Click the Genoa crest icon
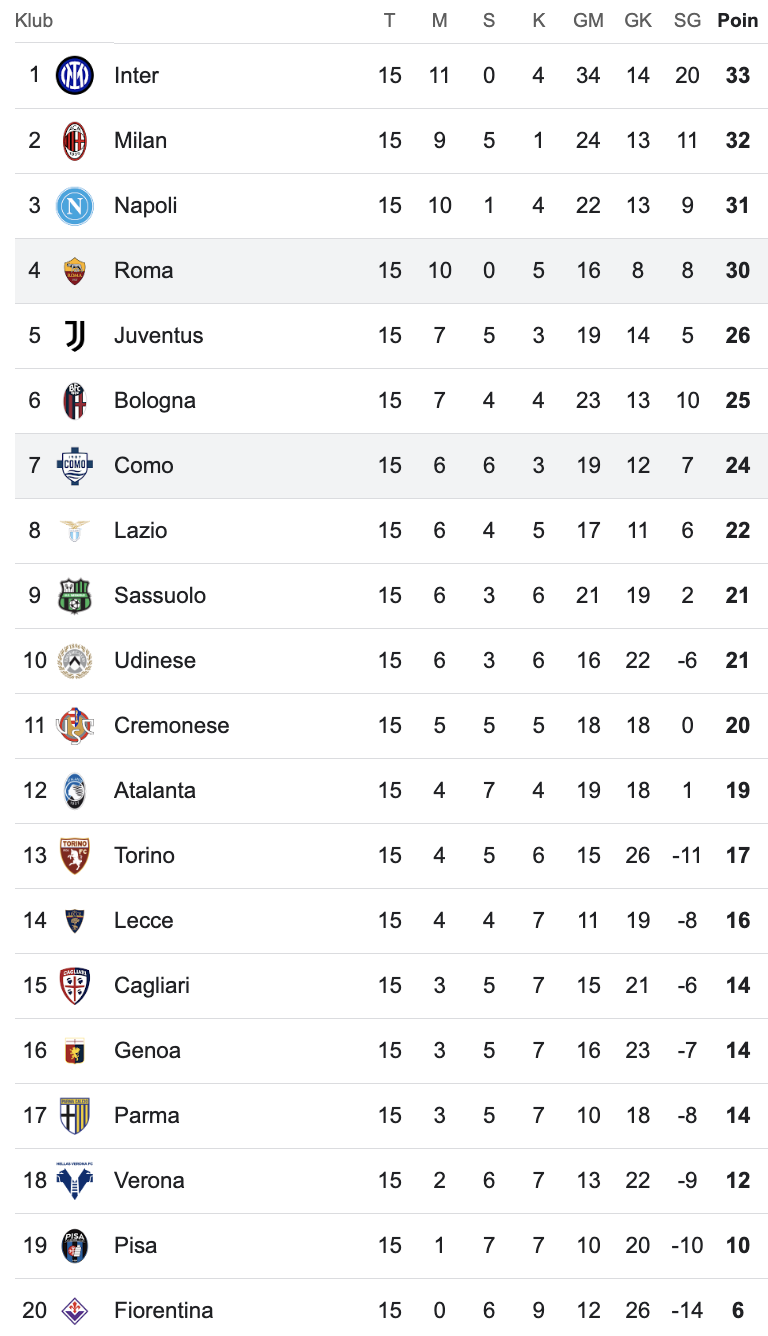This screenshot has width=768, height=1336. coord(75,1051)
